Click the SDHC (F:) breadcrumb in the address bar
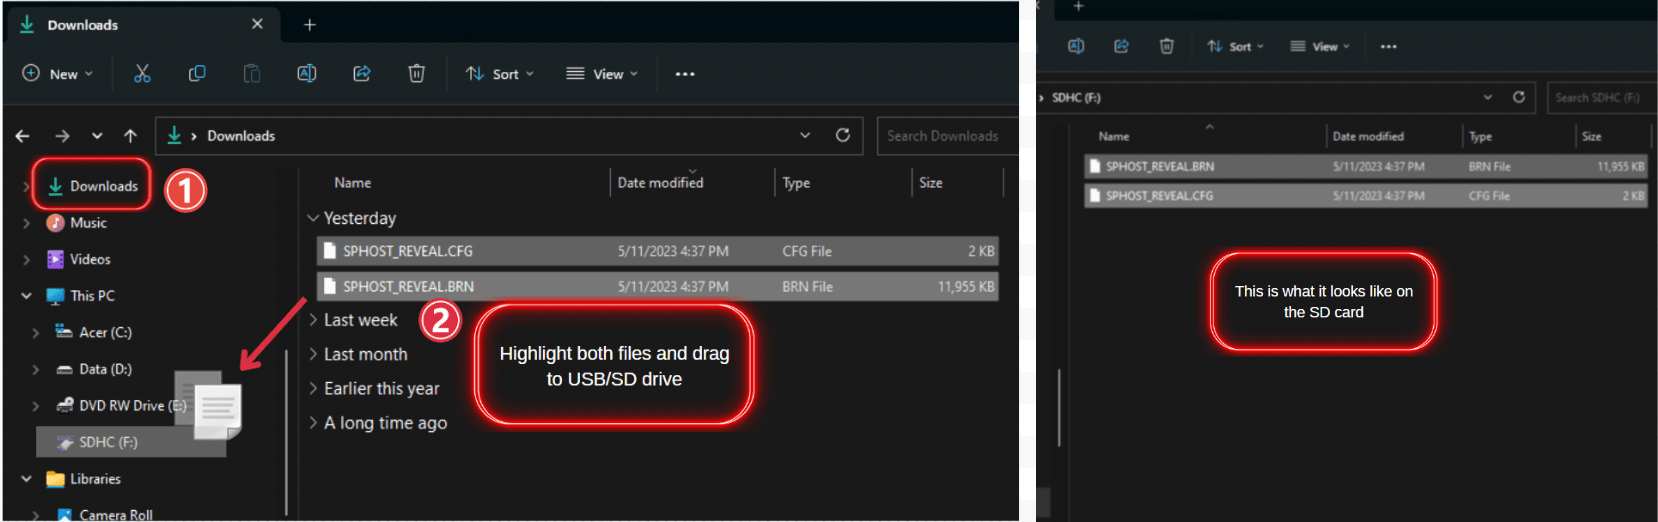Screen dimensions: 1658x522 pos(1076,98)
